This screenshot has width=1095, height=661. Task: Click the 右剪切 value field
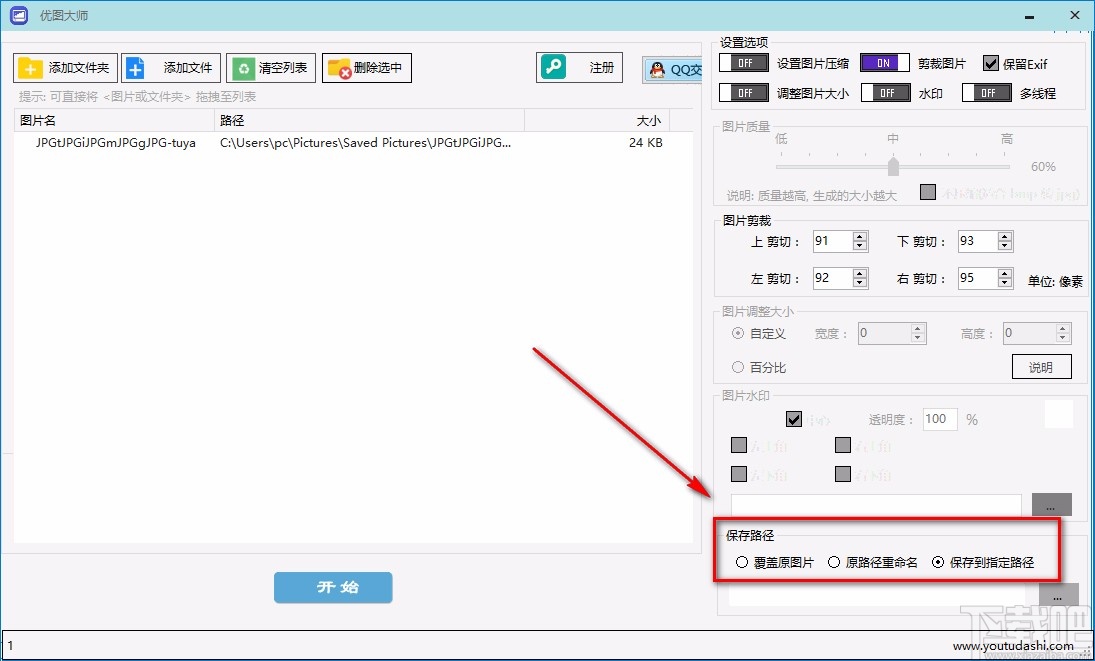(x=978, y=278)
